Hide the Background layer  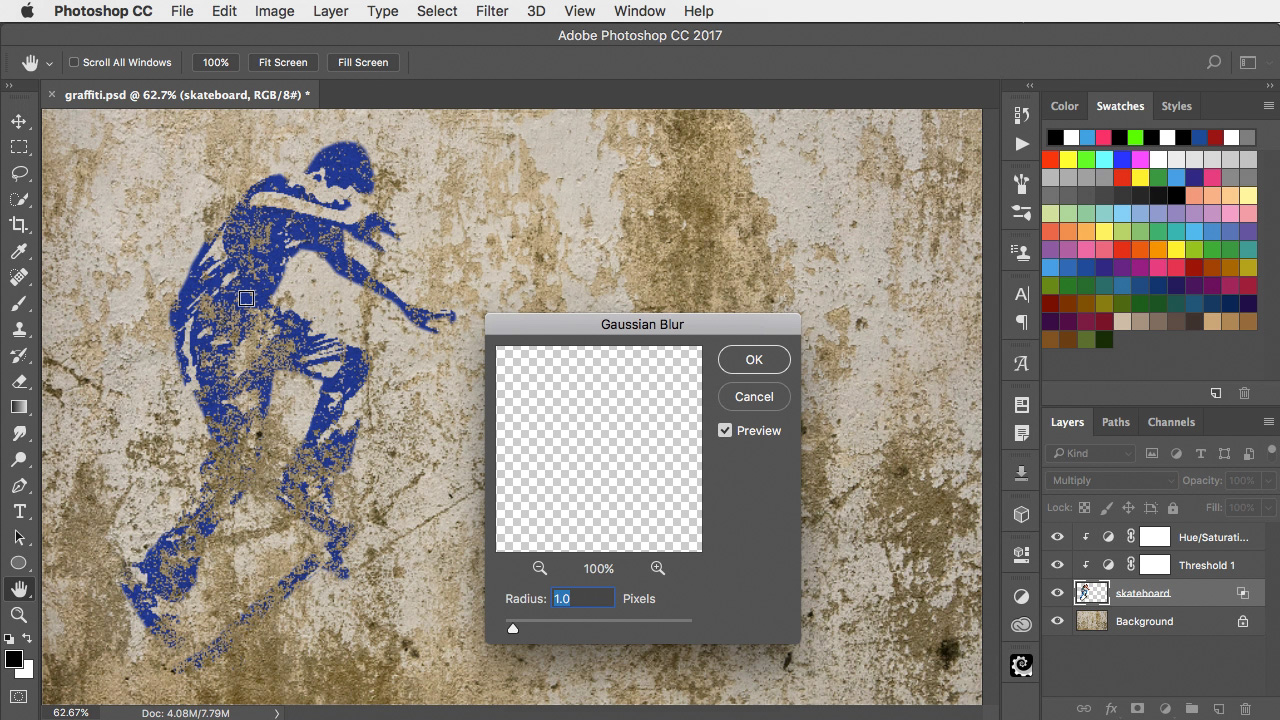pyautogui.click(x=1057, y=621)
